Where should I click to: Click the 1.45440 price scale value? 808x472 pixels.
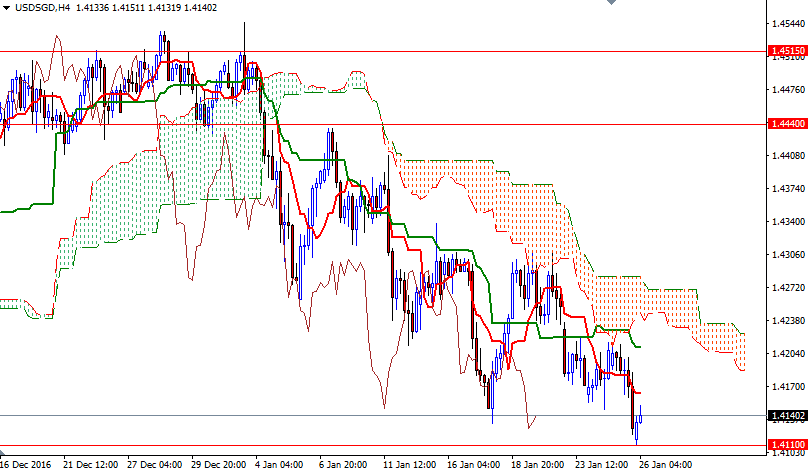click(x=788, y=24)
